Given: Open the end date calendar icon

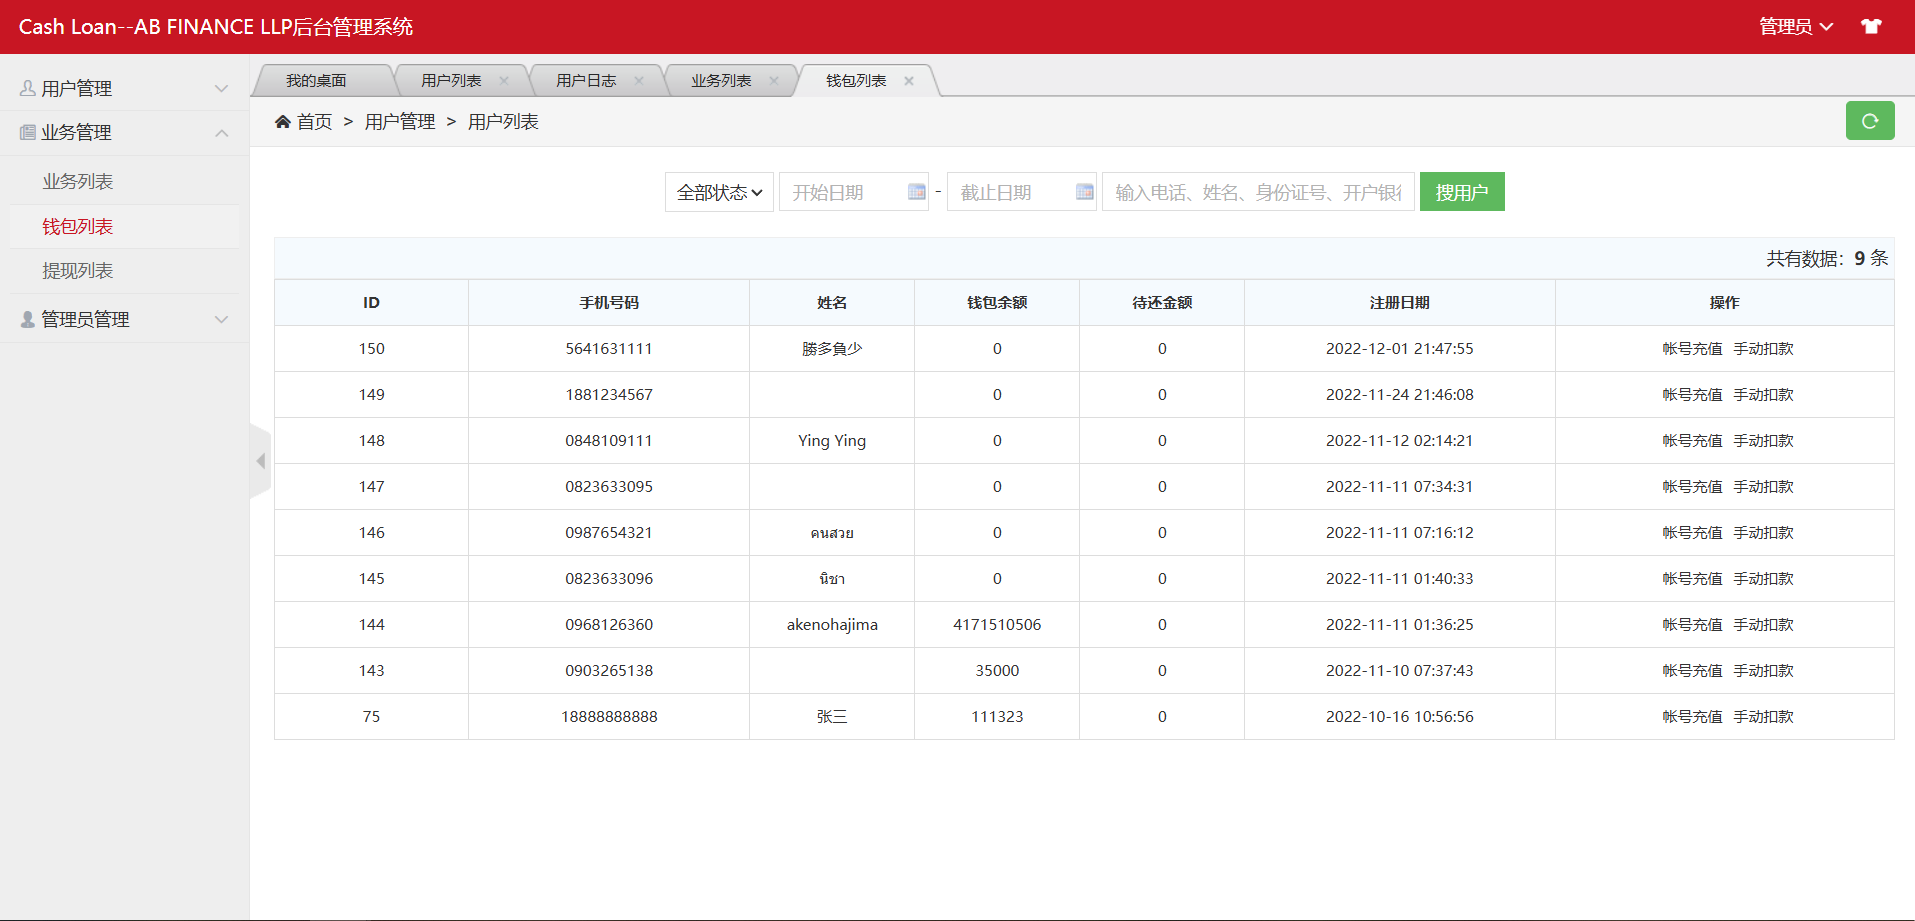Looking at the screenshot, I should 1084,192.
